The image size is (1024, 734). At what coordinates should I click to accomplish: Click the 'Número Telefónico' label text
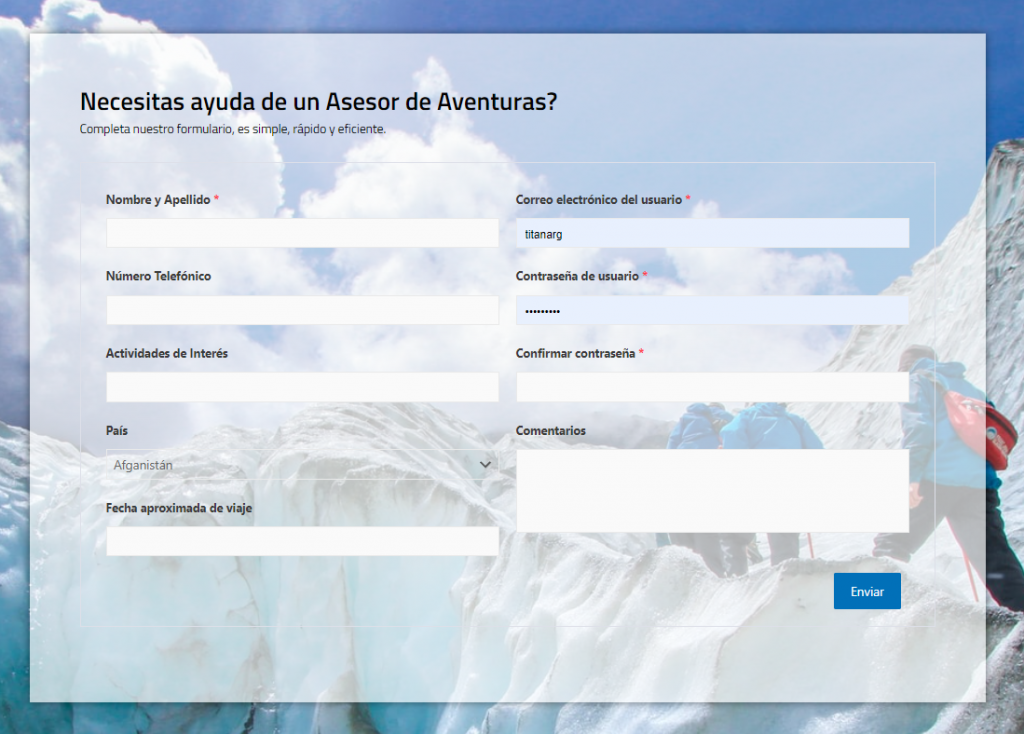pos(158,276)
